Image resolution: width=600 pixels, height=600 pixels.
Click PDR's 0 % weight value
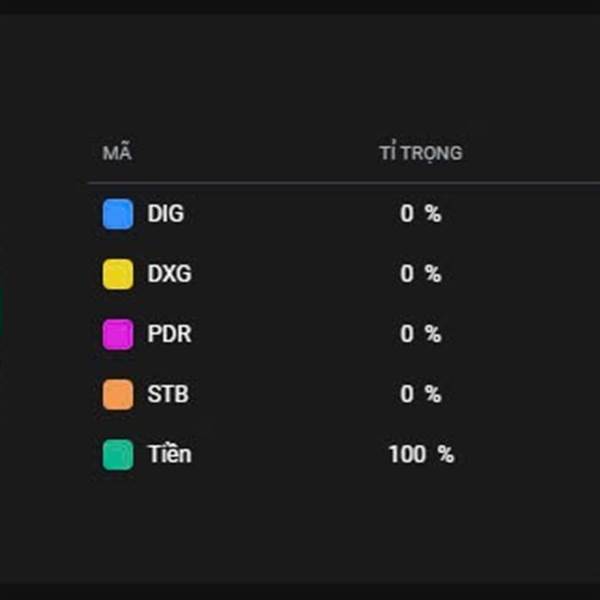click(421, 334)
